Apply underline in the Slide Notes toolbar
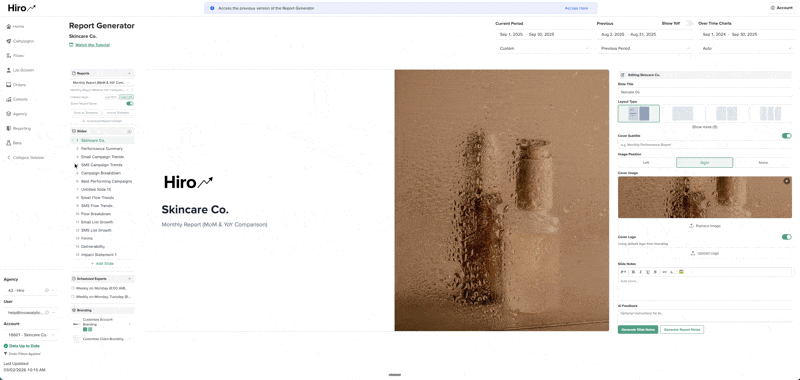 click(x=647, y=272)
